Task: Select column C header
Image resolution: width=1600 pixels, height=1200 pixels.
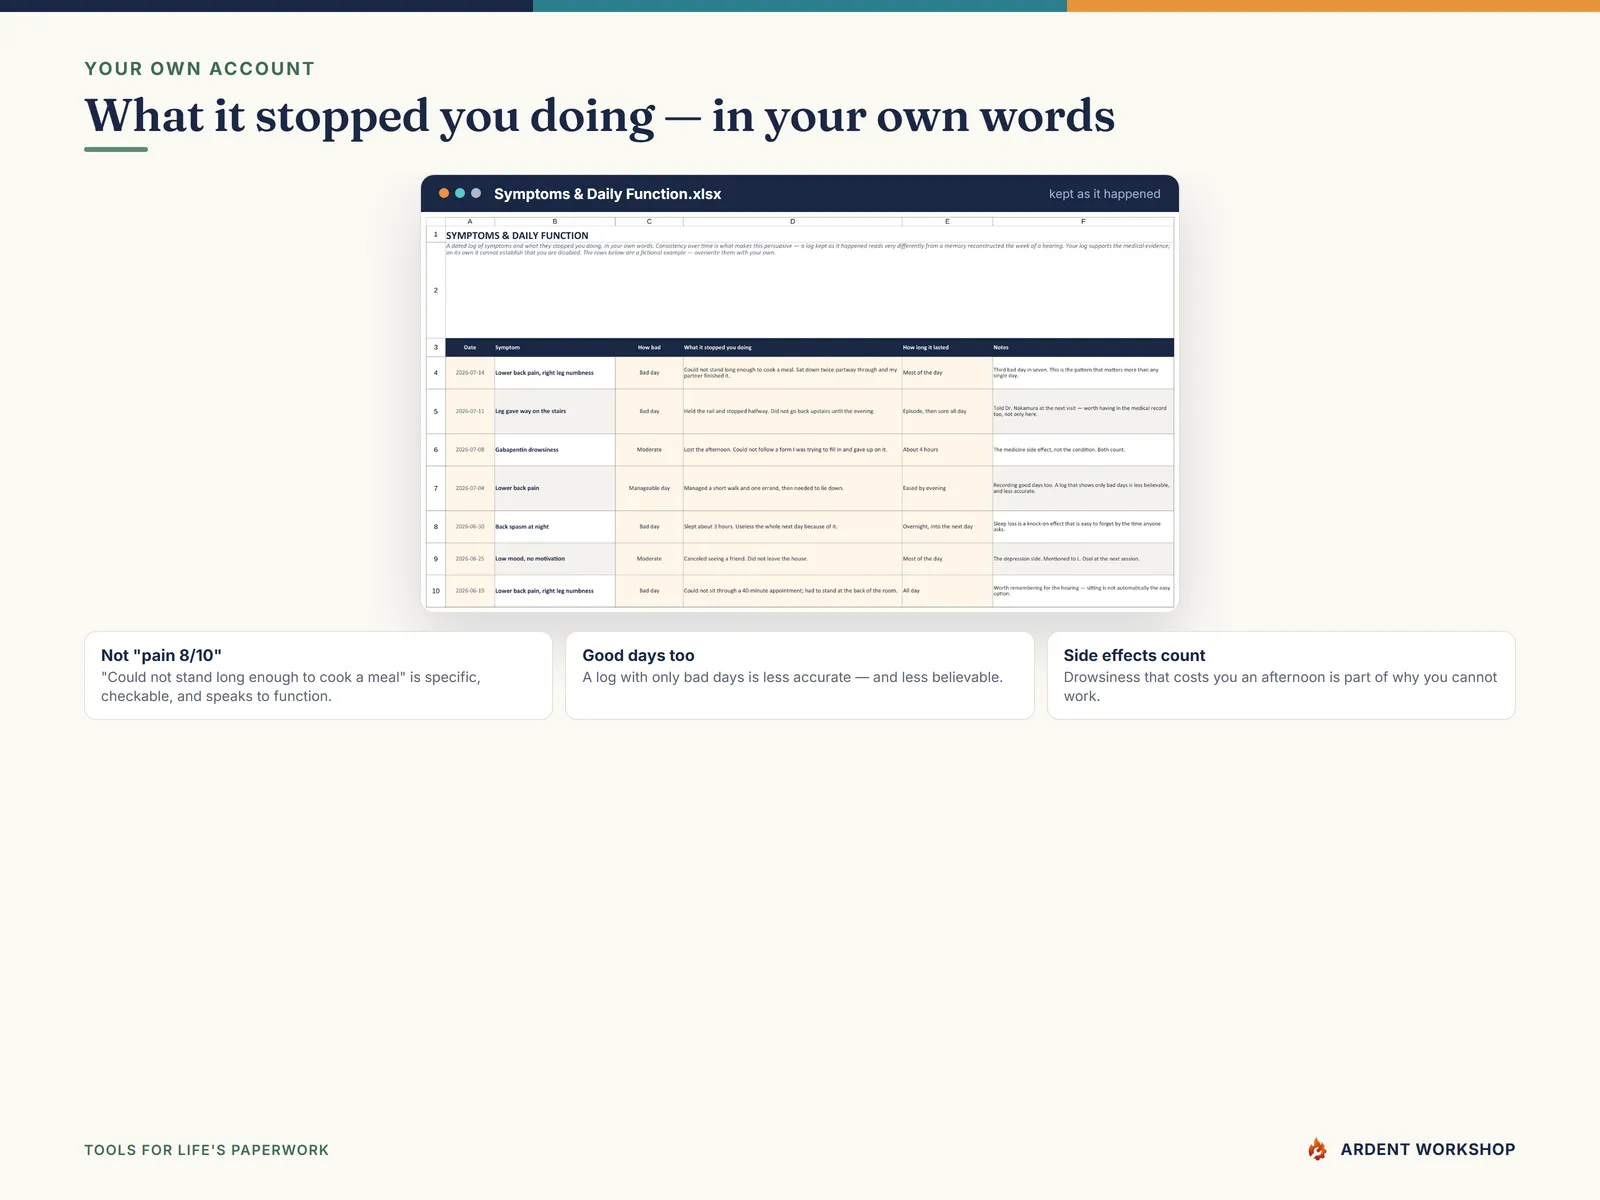Action: pos(649,221)
